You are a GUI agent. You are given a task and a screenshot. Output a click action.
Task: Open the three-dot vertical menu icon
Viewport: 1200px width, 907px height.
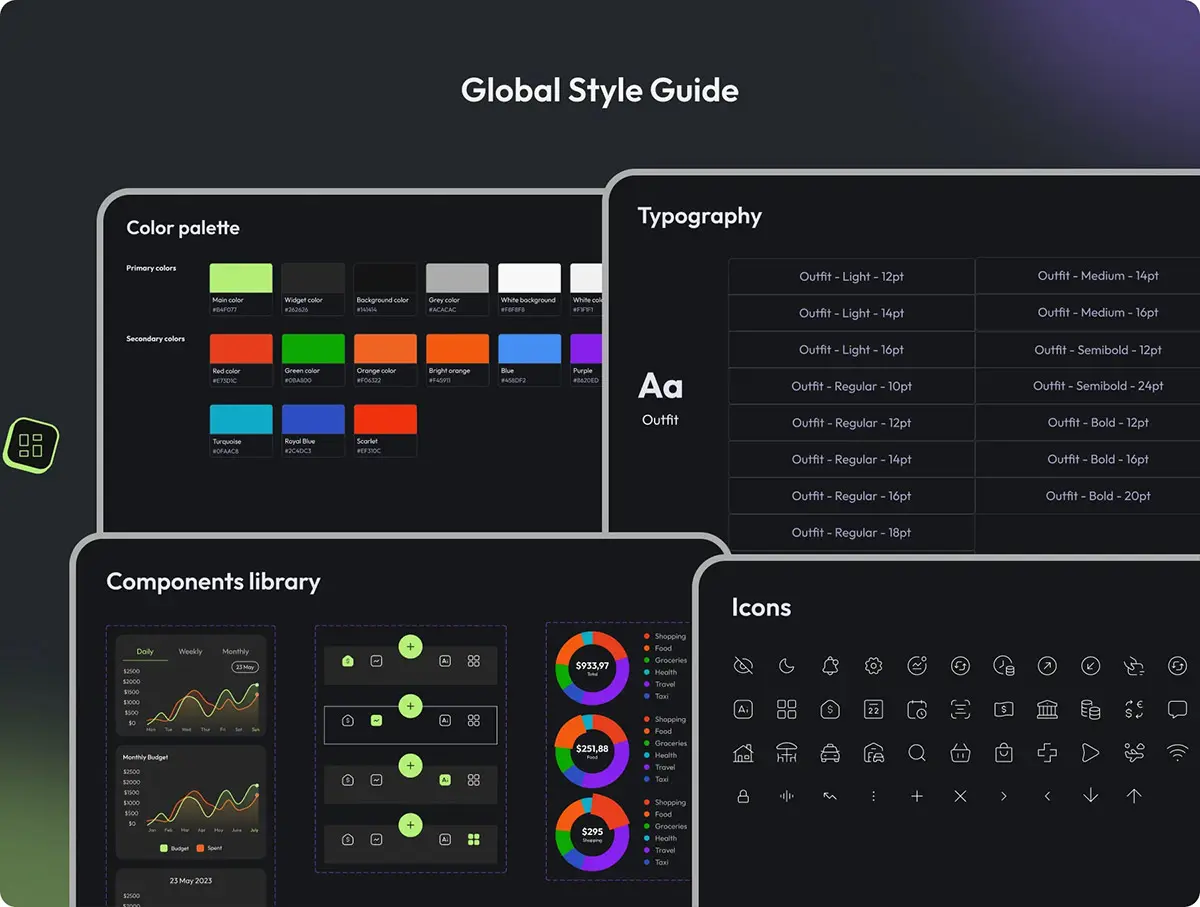tap(873, 797)
